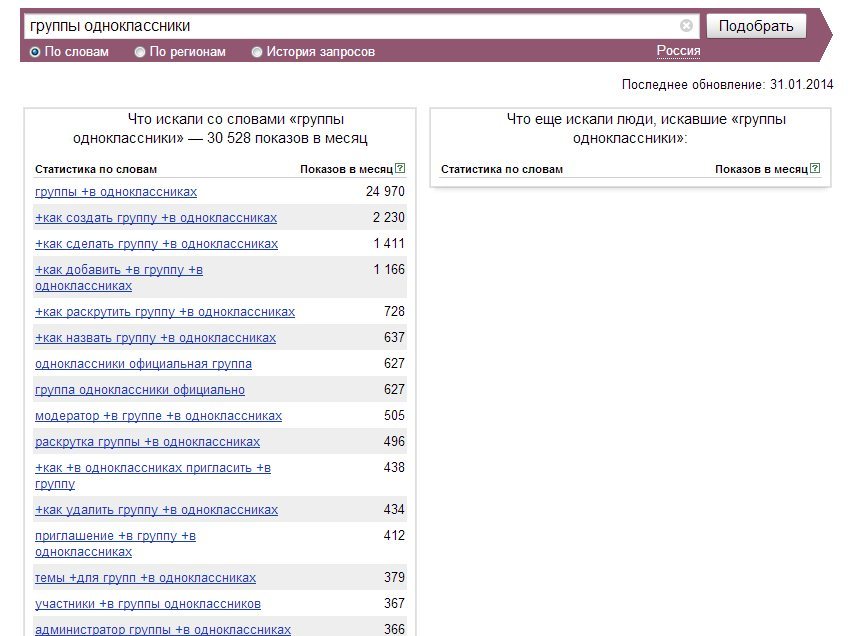855x636 pixels.
Task: Click the heading "Что искали со словами «группы одноклассники»"
Action: (x=220, y=128)
